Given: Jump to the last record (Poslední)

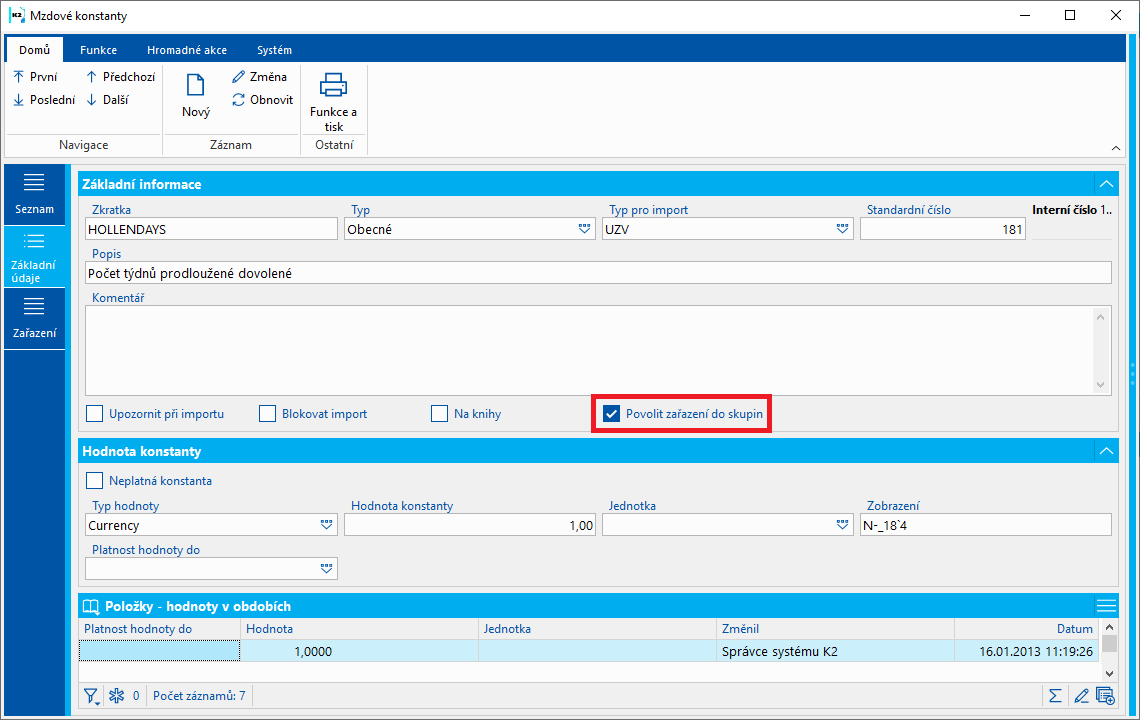Looking at the screenshot, I should click(x=44, y=100).
